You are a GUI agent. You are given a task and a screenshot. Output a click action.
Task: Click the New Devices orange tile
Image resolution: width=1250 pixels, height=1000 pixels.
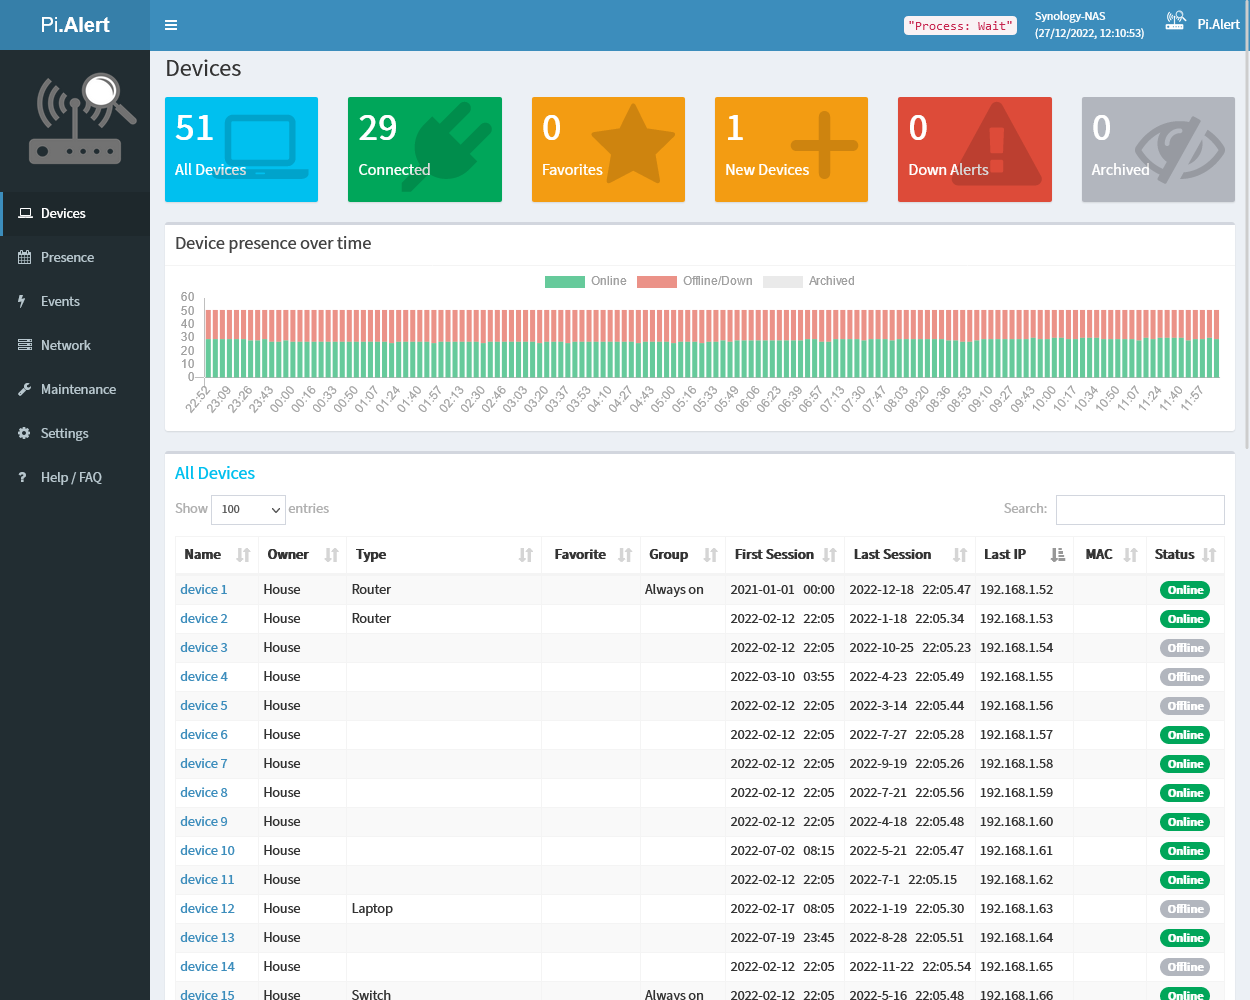point(791,149)
